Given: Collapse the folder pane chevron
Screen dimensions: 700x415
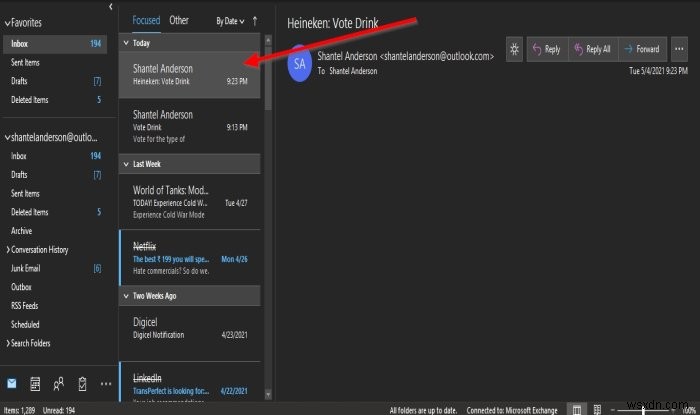Looking at the screenshot, I should [x=111, y=7].
